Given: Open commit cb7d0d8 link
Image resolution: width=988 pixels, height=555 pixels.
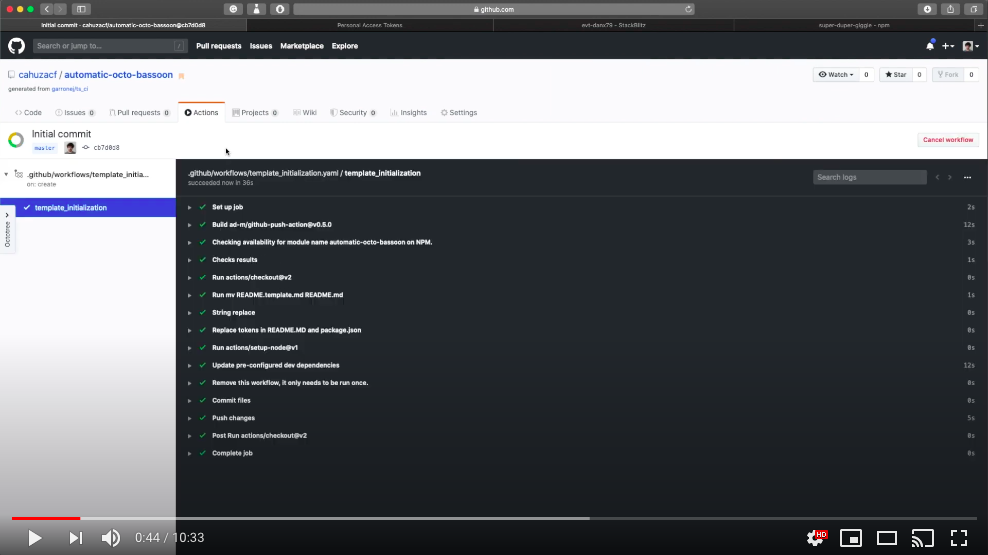Looking at the screenshot, I should tap(106, 148).
